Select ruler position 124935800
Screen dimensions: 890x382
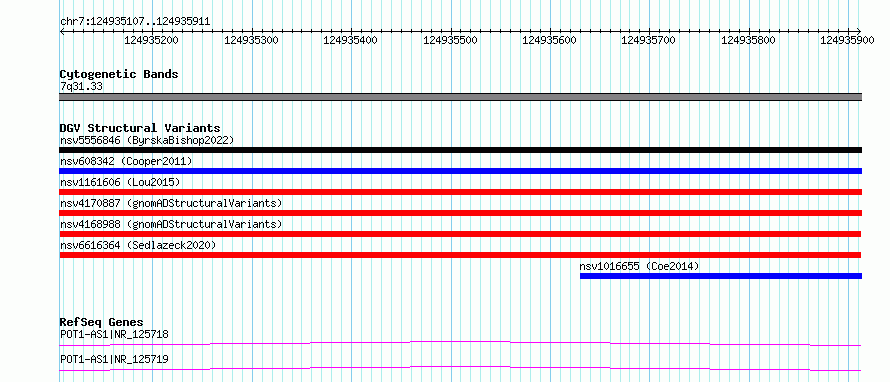748,40
